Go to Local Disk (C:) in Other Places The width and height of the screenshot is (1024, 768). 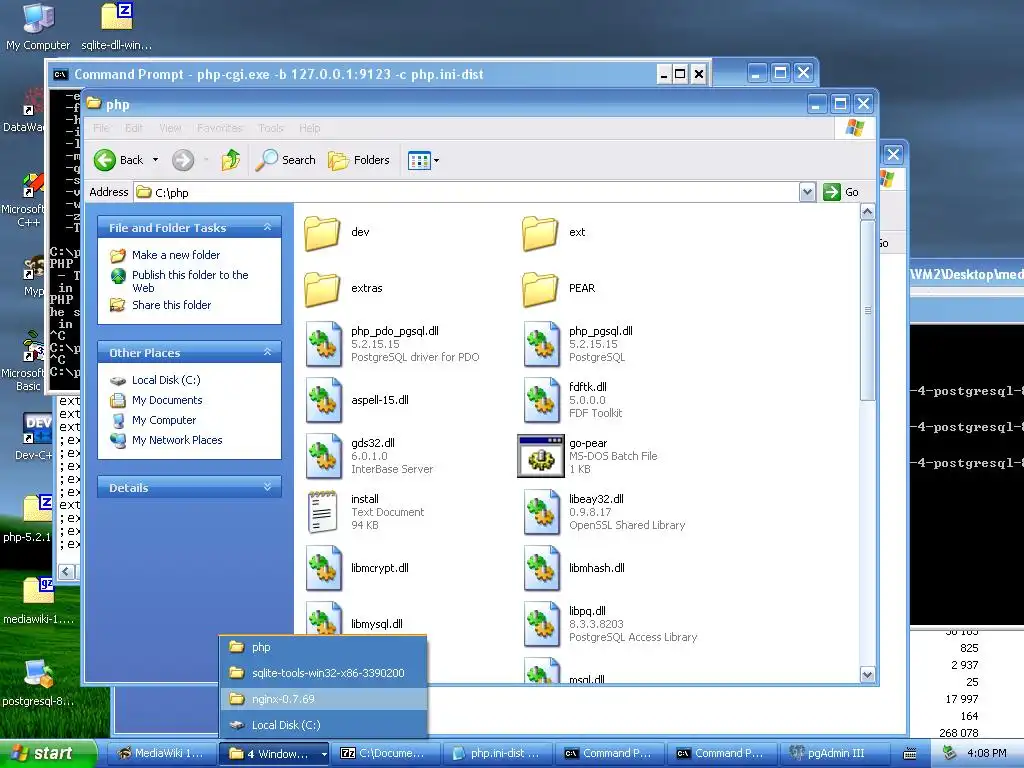166,380
